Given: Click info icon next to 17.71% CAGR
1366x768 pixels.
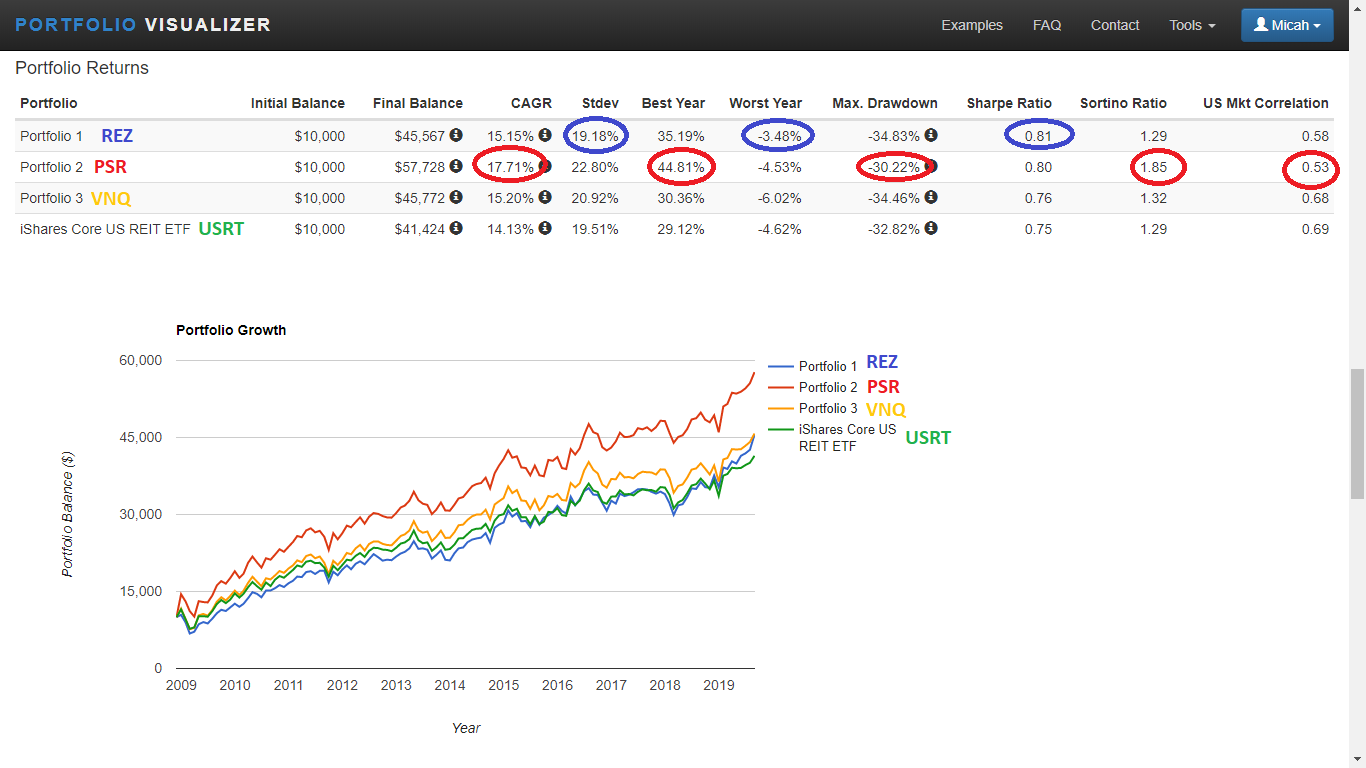Looking at the screenshot, I should 545,166.
